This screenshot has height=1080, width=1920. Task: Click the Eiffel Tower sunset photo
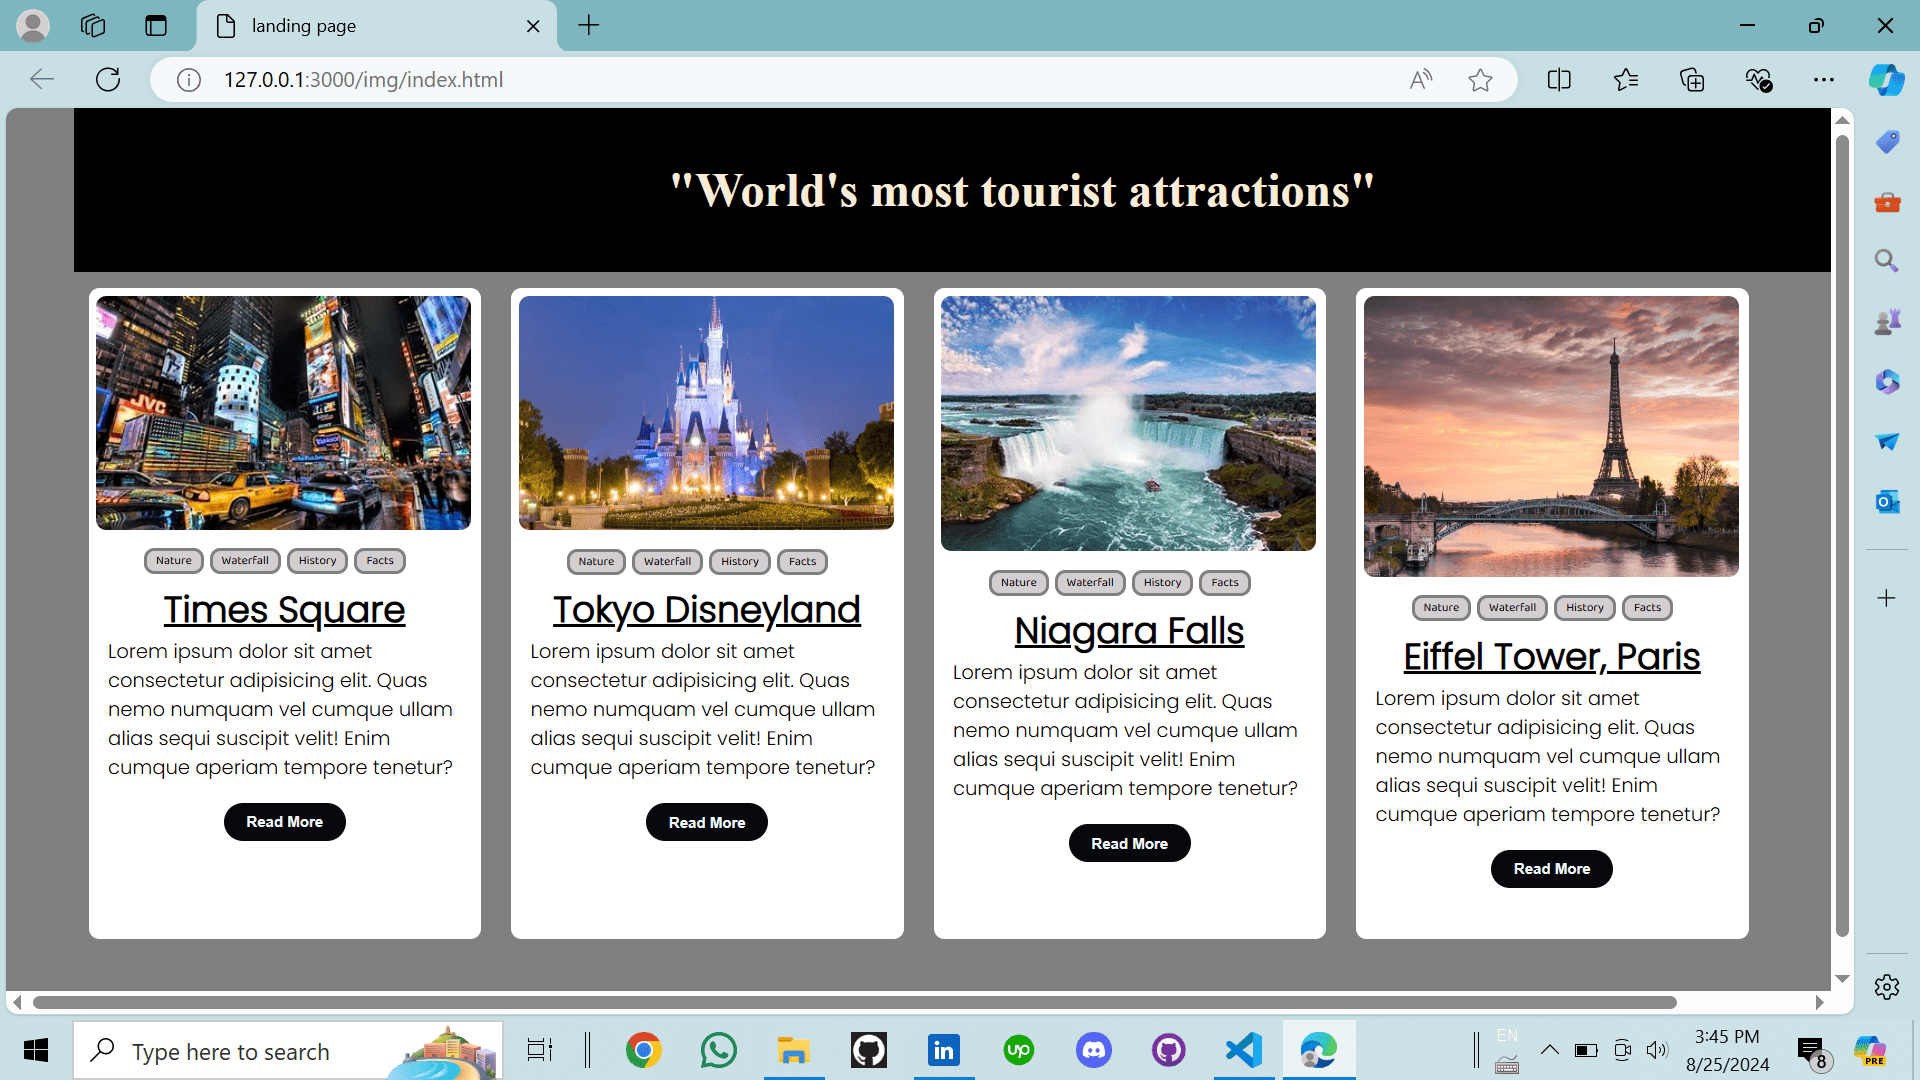(x=1551, y=436)
